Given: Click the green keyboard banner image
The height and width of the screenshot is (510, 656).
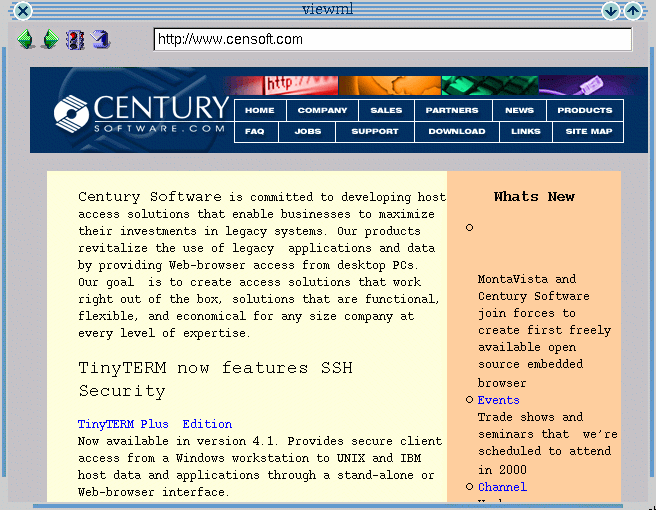Looking at the screenshot, I should tap(490, 85).
